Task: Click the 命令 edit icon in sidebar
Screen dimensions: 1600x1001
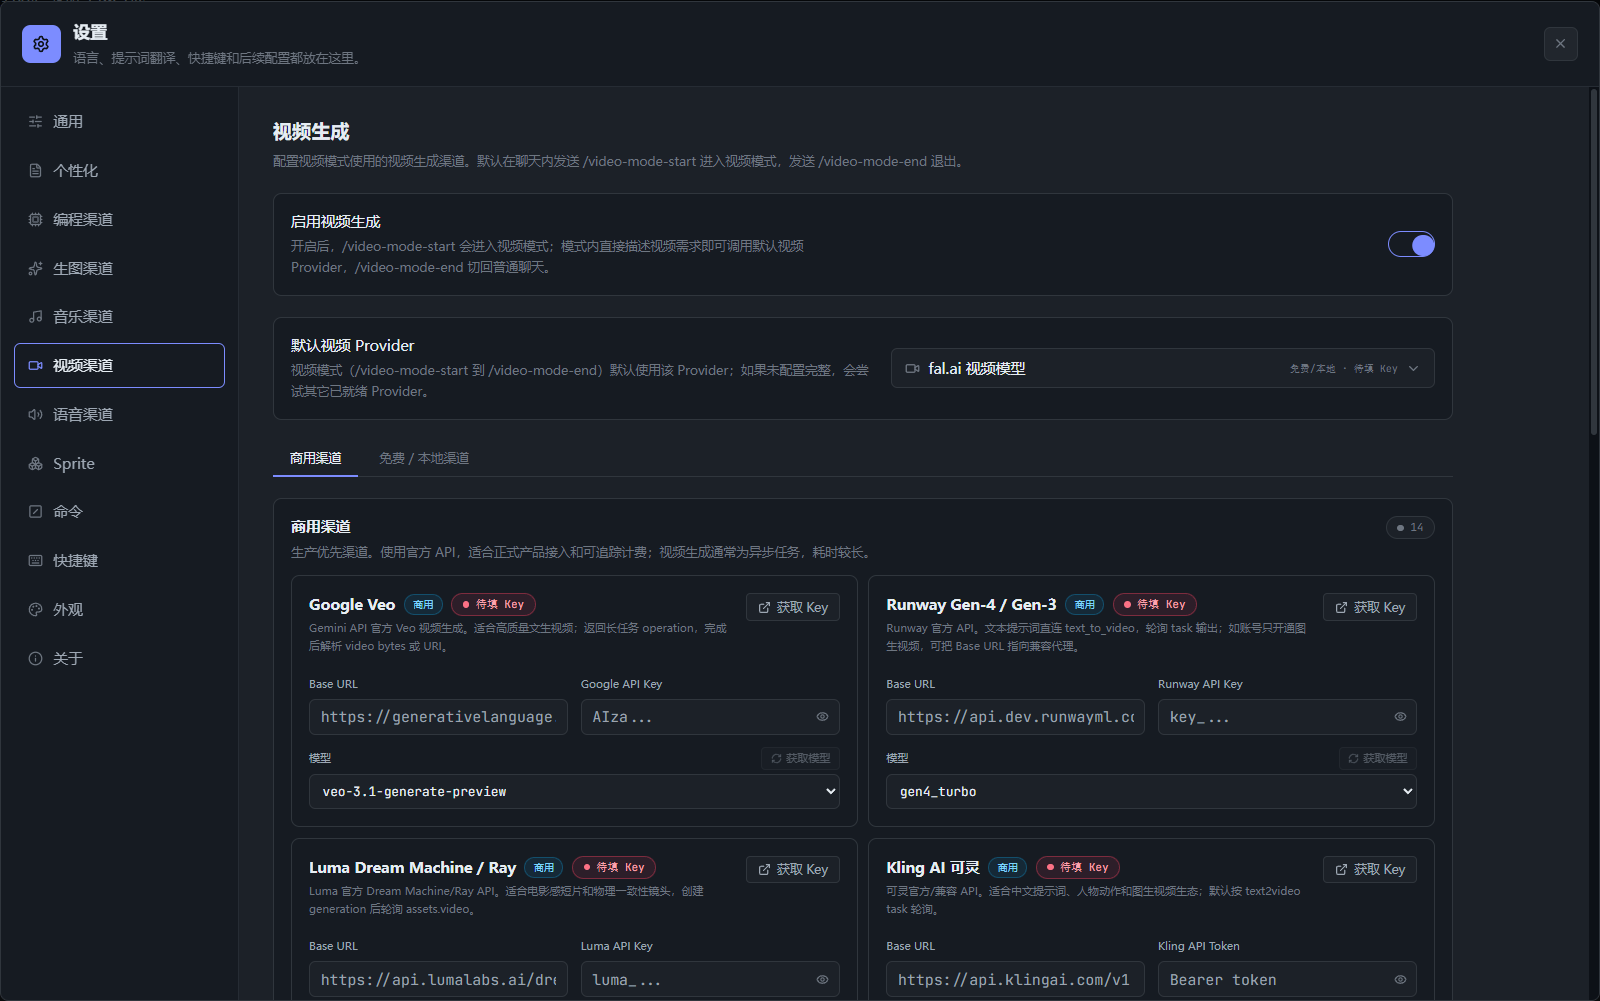Action: [35, 512]
